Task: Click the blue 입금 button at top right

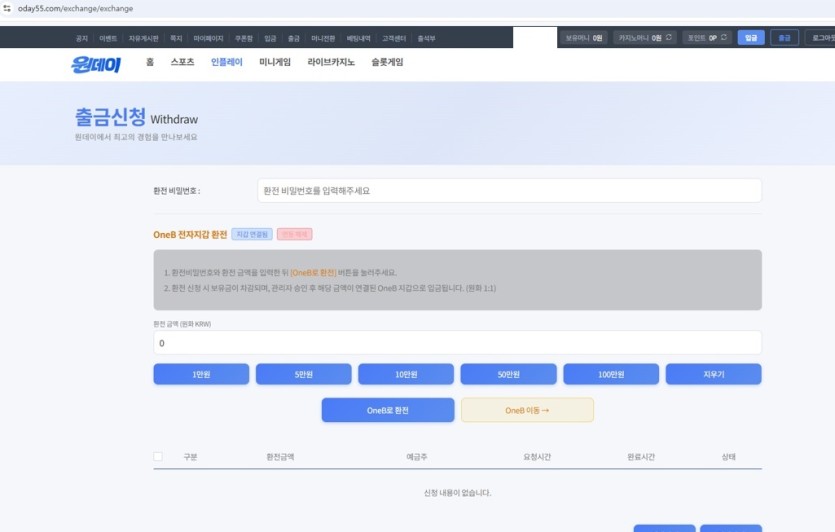Action: tap(751, 37)
